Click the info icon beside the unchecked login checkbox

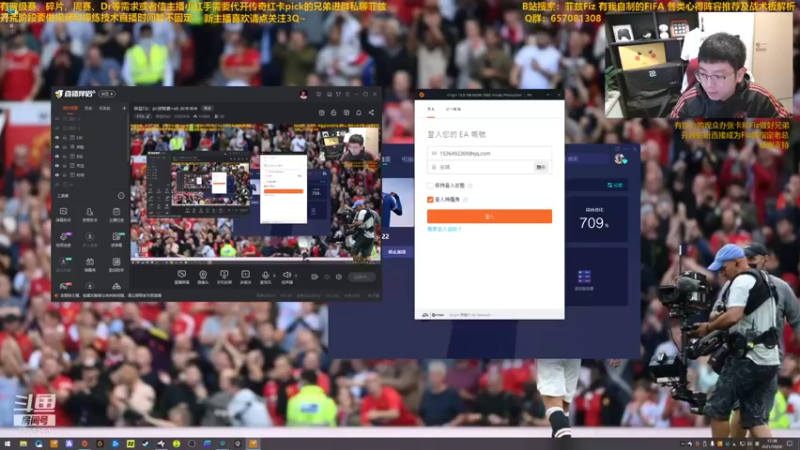click(470, 186)
